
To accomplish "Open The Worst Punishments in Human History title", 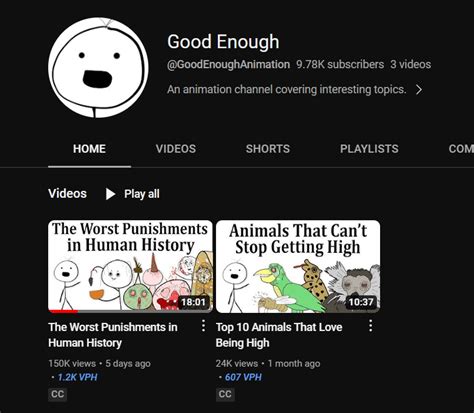I will pos(113,335).
